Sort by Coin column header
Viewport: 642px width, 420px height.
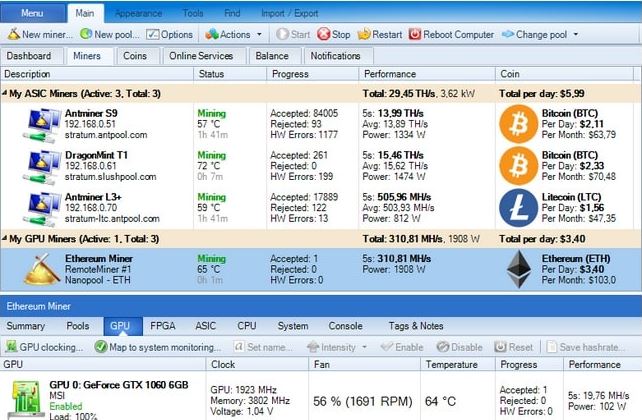565,74
